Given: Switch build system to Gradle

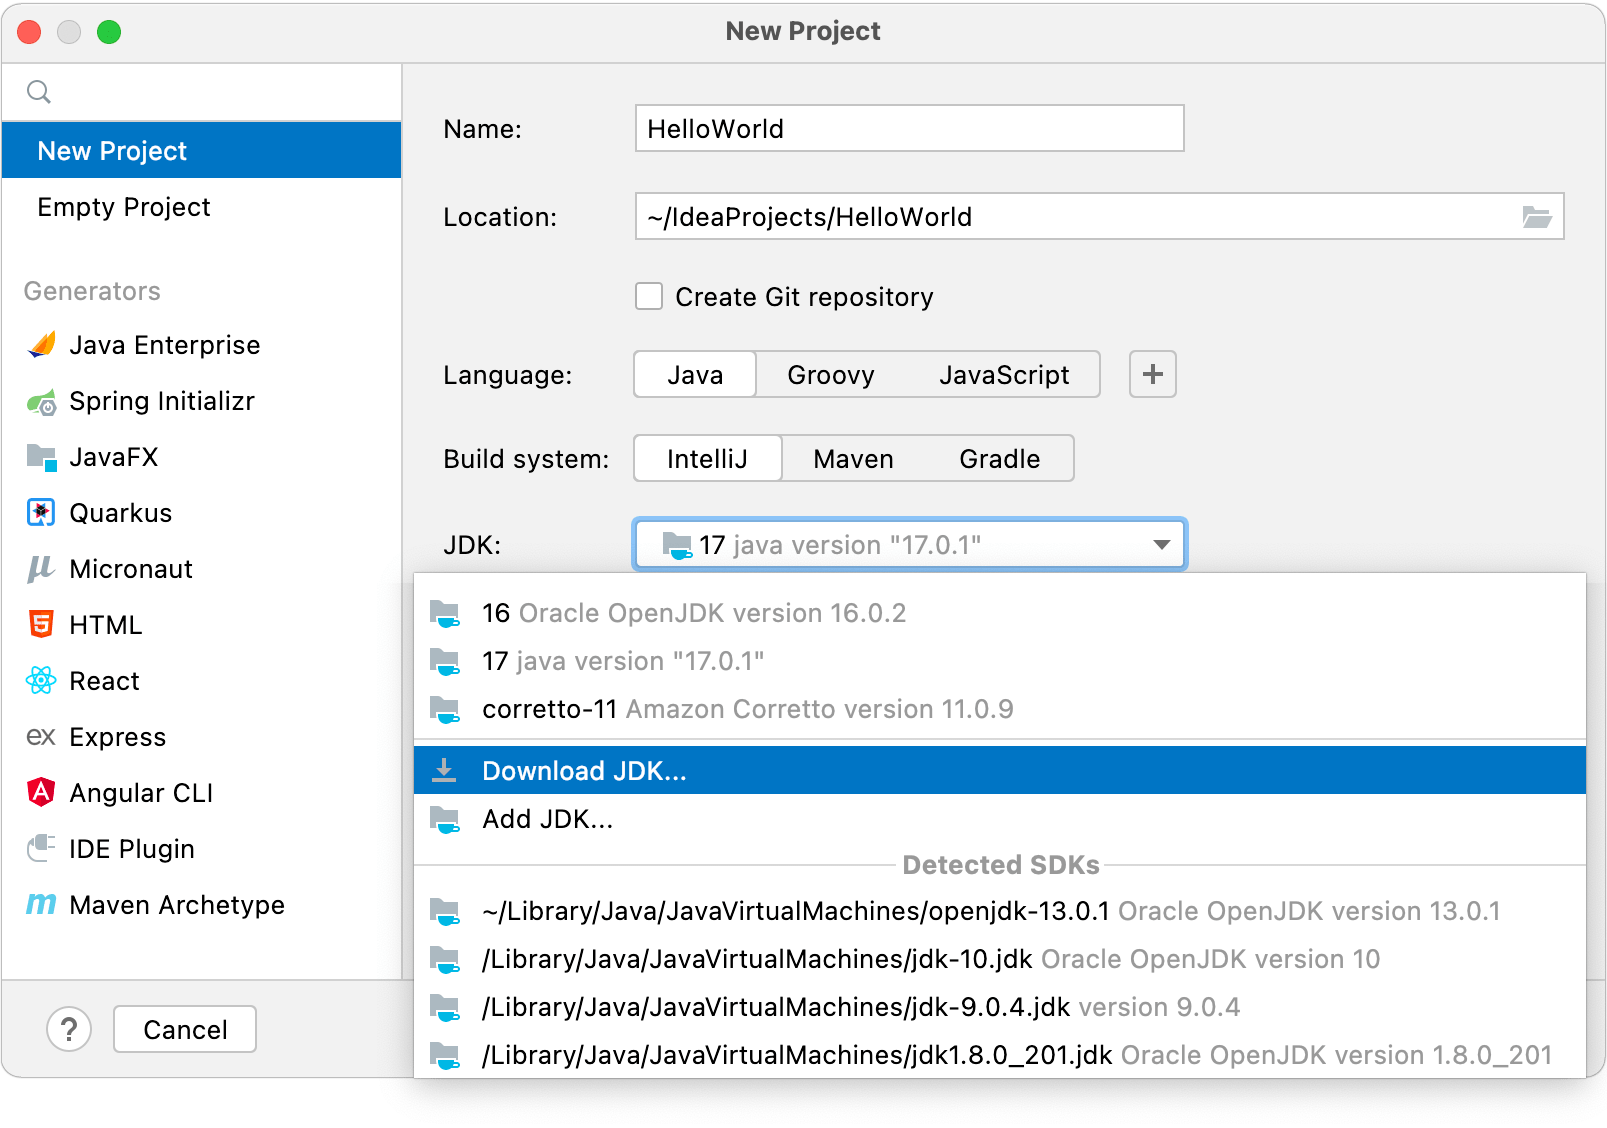Looking at the screenshot, I should tap(999, 458).
